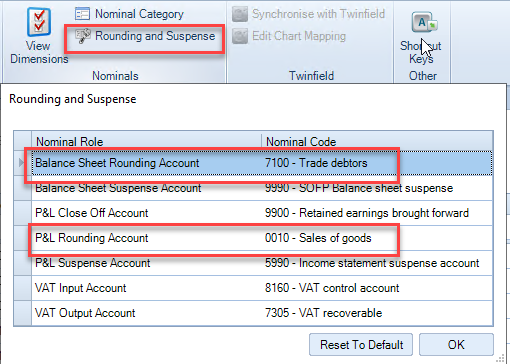This screenshot has width=510, height=364.
Task: Click the Nominals ribbon group label
Action: 115,76
